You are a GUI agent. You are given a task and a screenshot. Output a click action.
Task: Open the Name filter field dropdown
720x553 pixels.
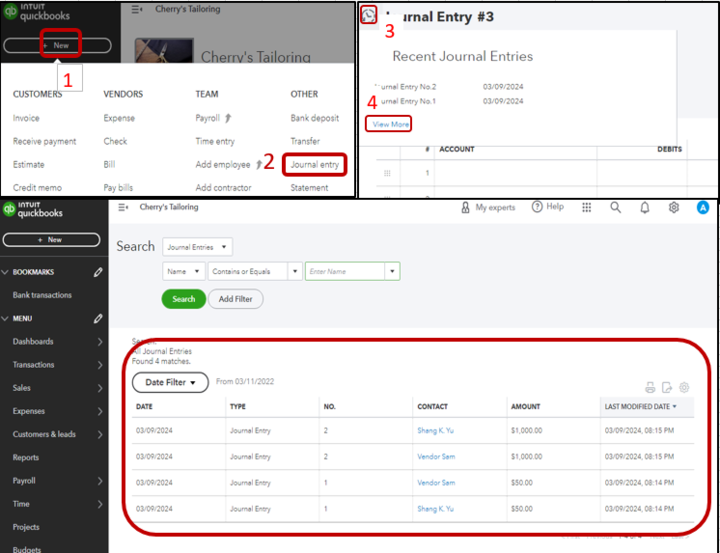click(x=184, y=271)
